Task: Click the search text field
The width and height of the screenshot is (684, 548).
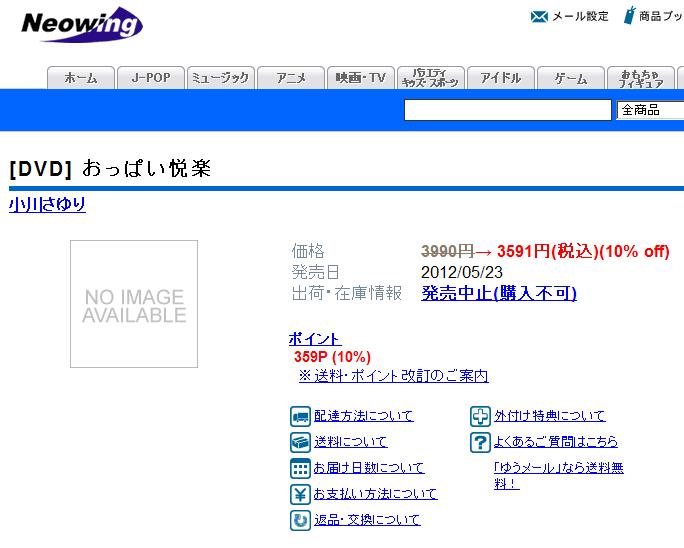Action: pyautogui.click(x=508, y=110)
